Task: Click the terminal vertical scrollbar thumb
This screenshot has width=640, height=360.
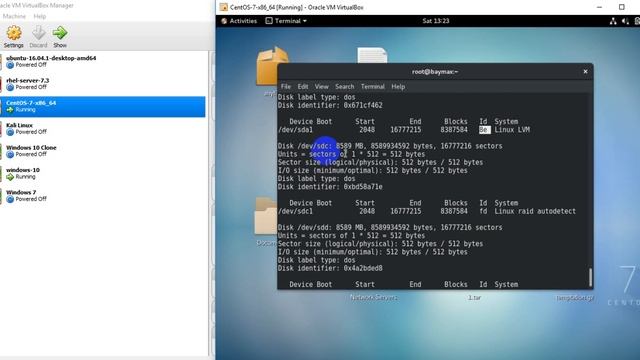Action: click(x=590, y=278)
